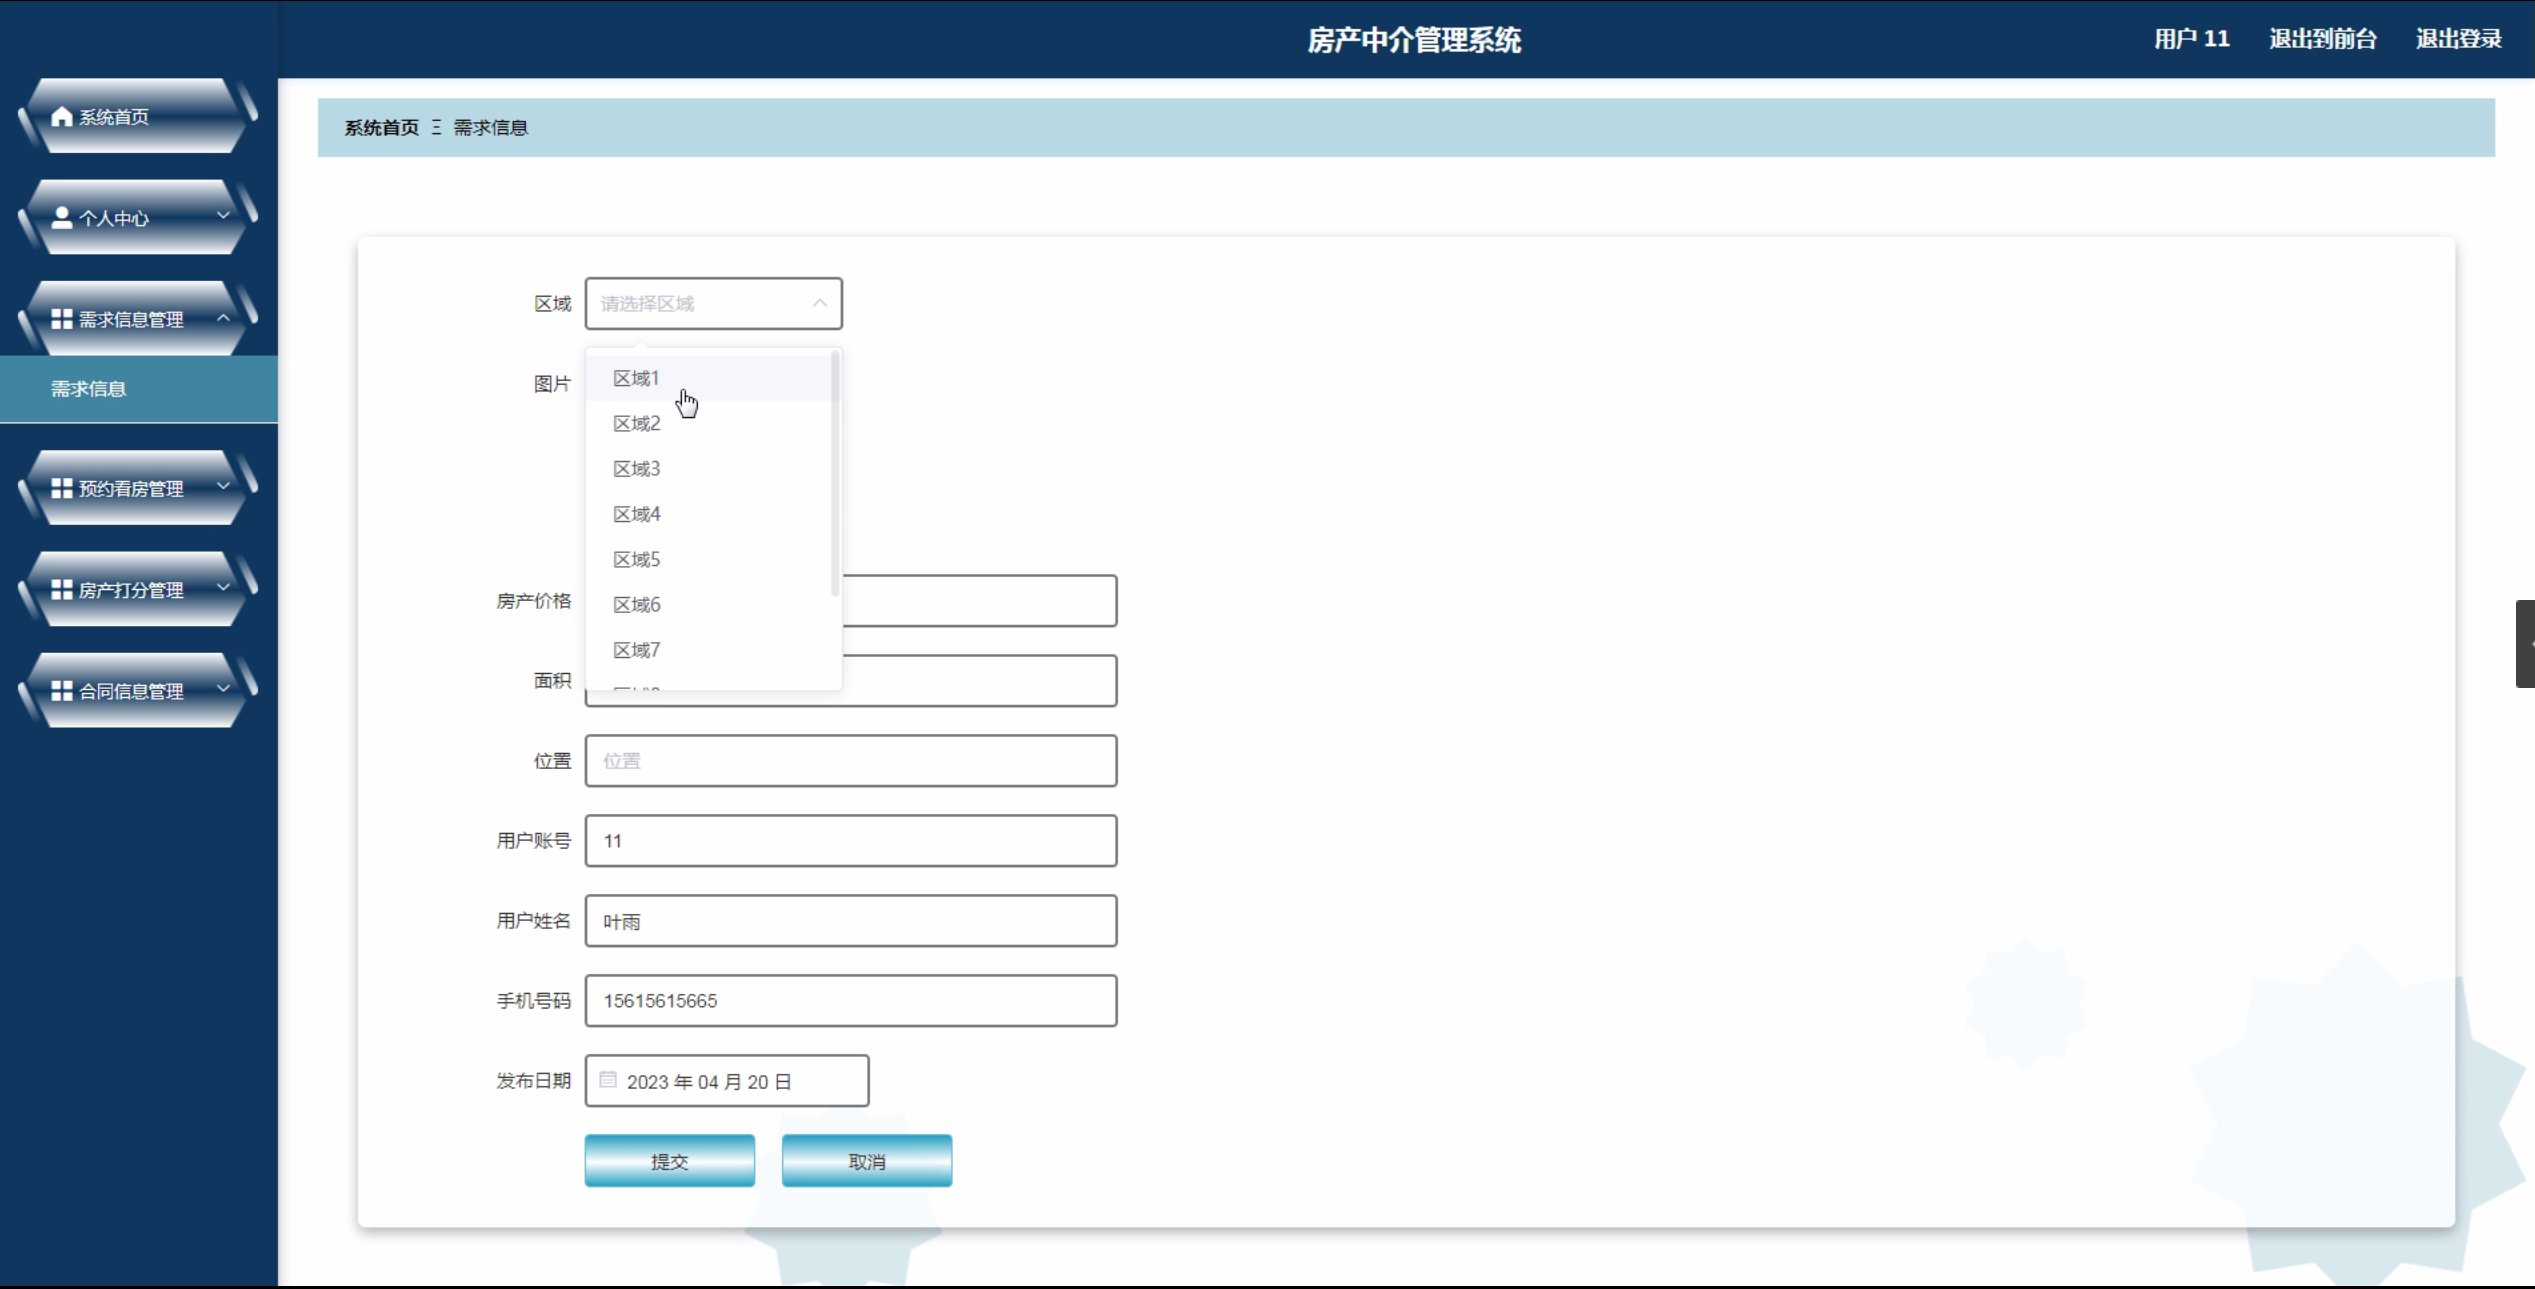Click the grid icon beside 预约看房管理
The width and height of the screenshot is (2535, 1289).
[x=62, y=488]
